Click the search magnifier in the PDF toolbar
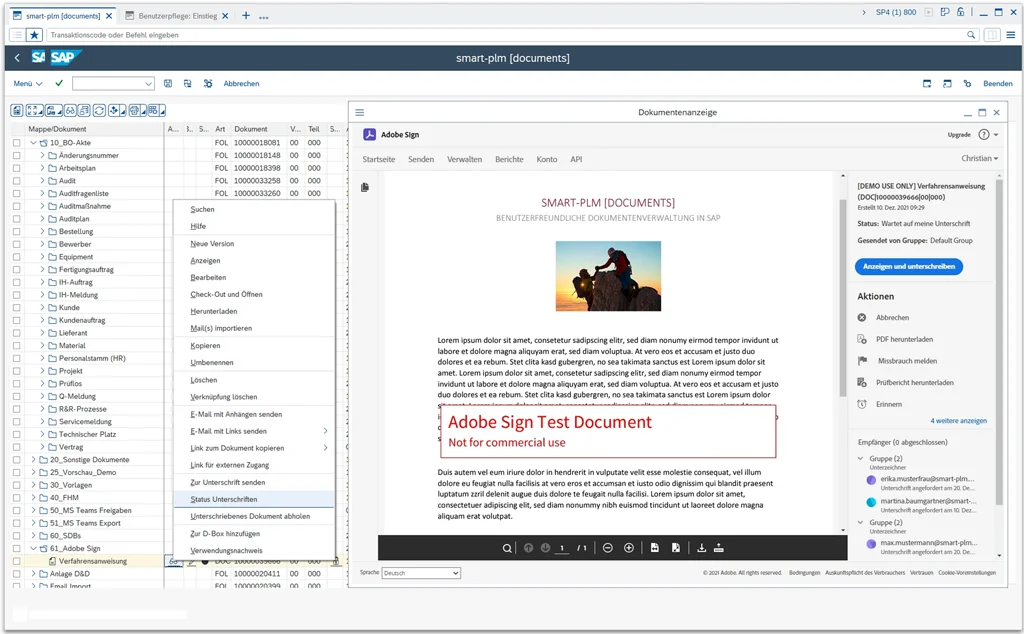1024x634 pixels. [507, 548]
